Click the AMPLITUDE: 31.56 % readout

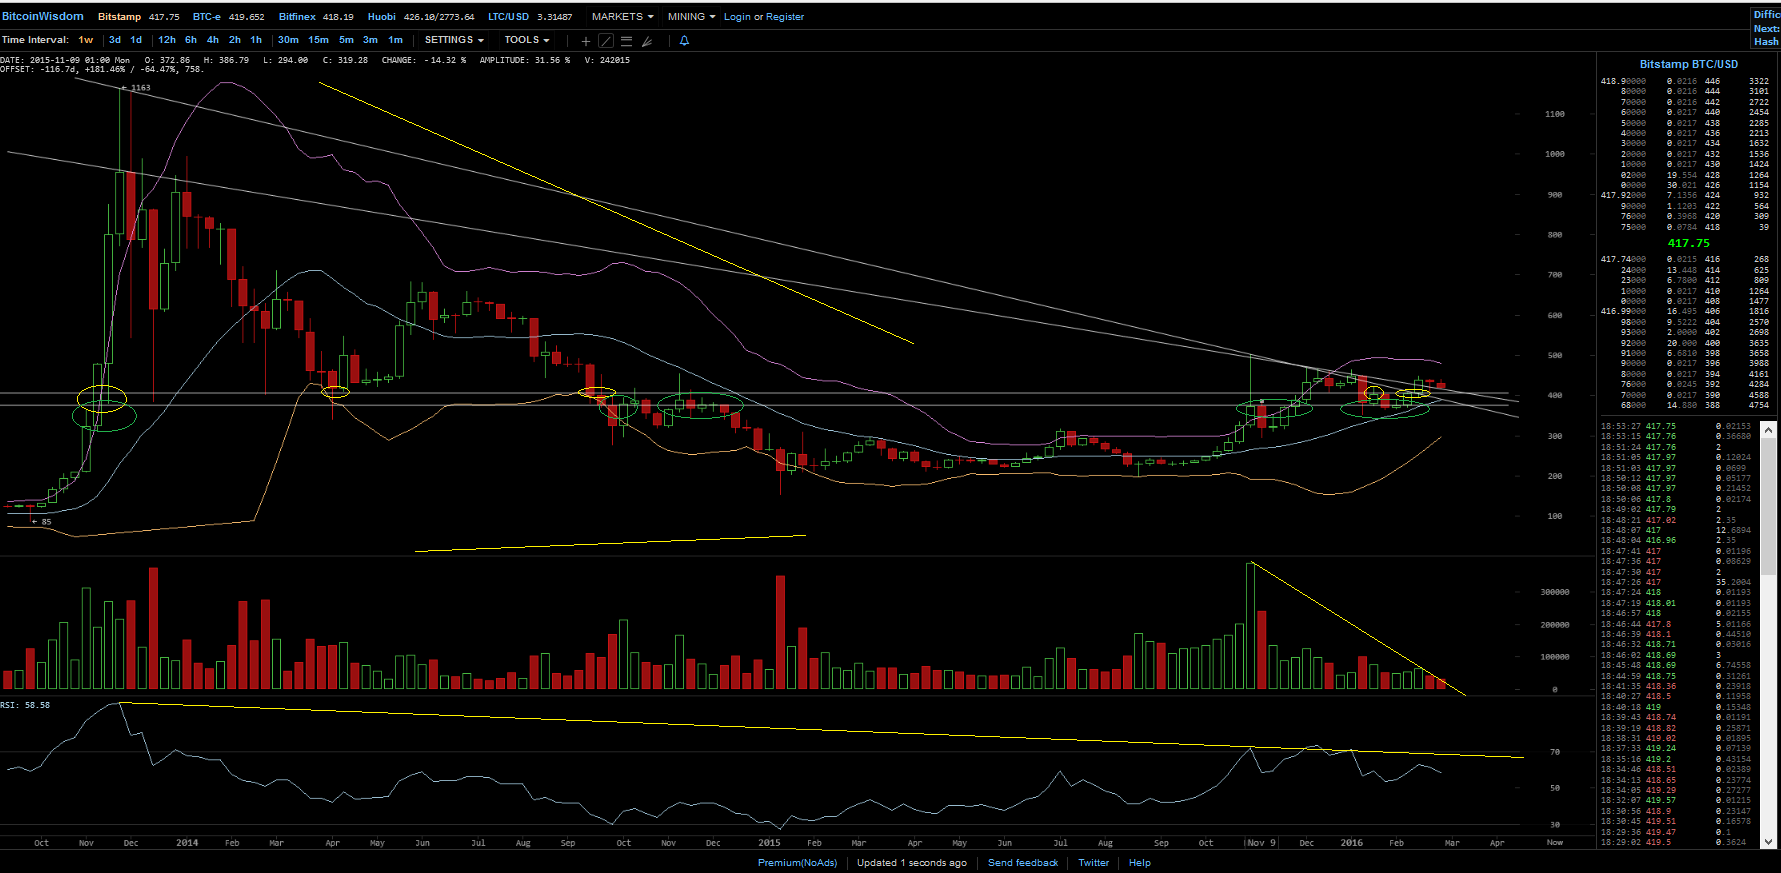(525, 60)
